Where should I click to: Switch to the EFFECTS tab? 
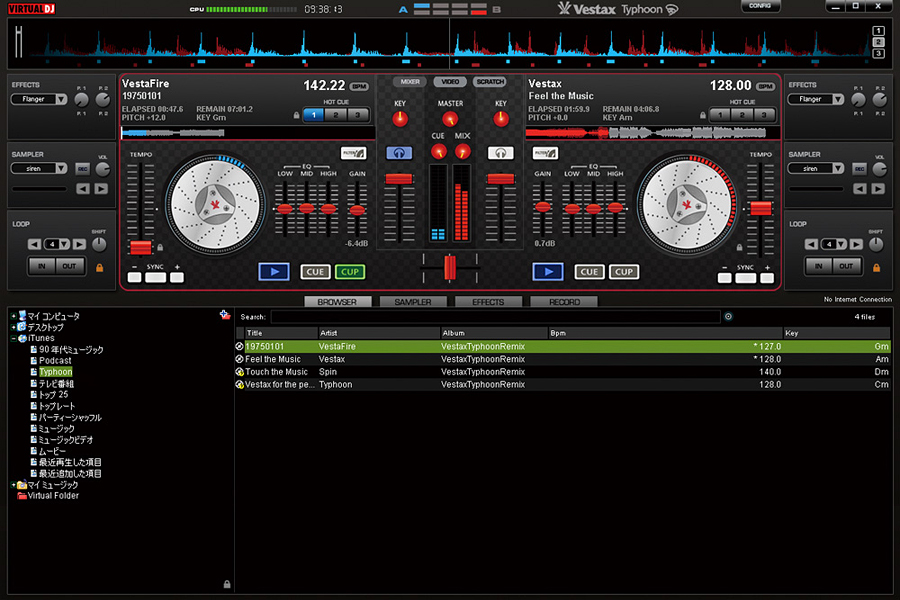[488, 301]
